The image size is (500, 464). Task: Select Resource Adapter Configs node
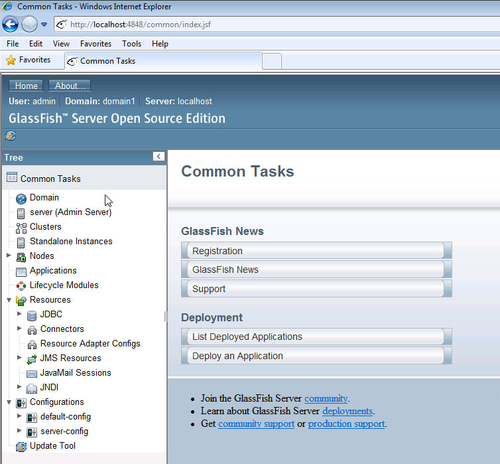click(x=90, y=344)
